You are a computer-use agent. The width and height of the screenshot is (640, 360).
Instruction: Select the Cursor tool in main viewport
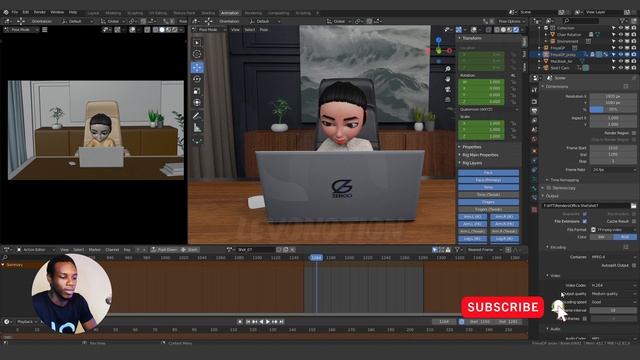197,54
